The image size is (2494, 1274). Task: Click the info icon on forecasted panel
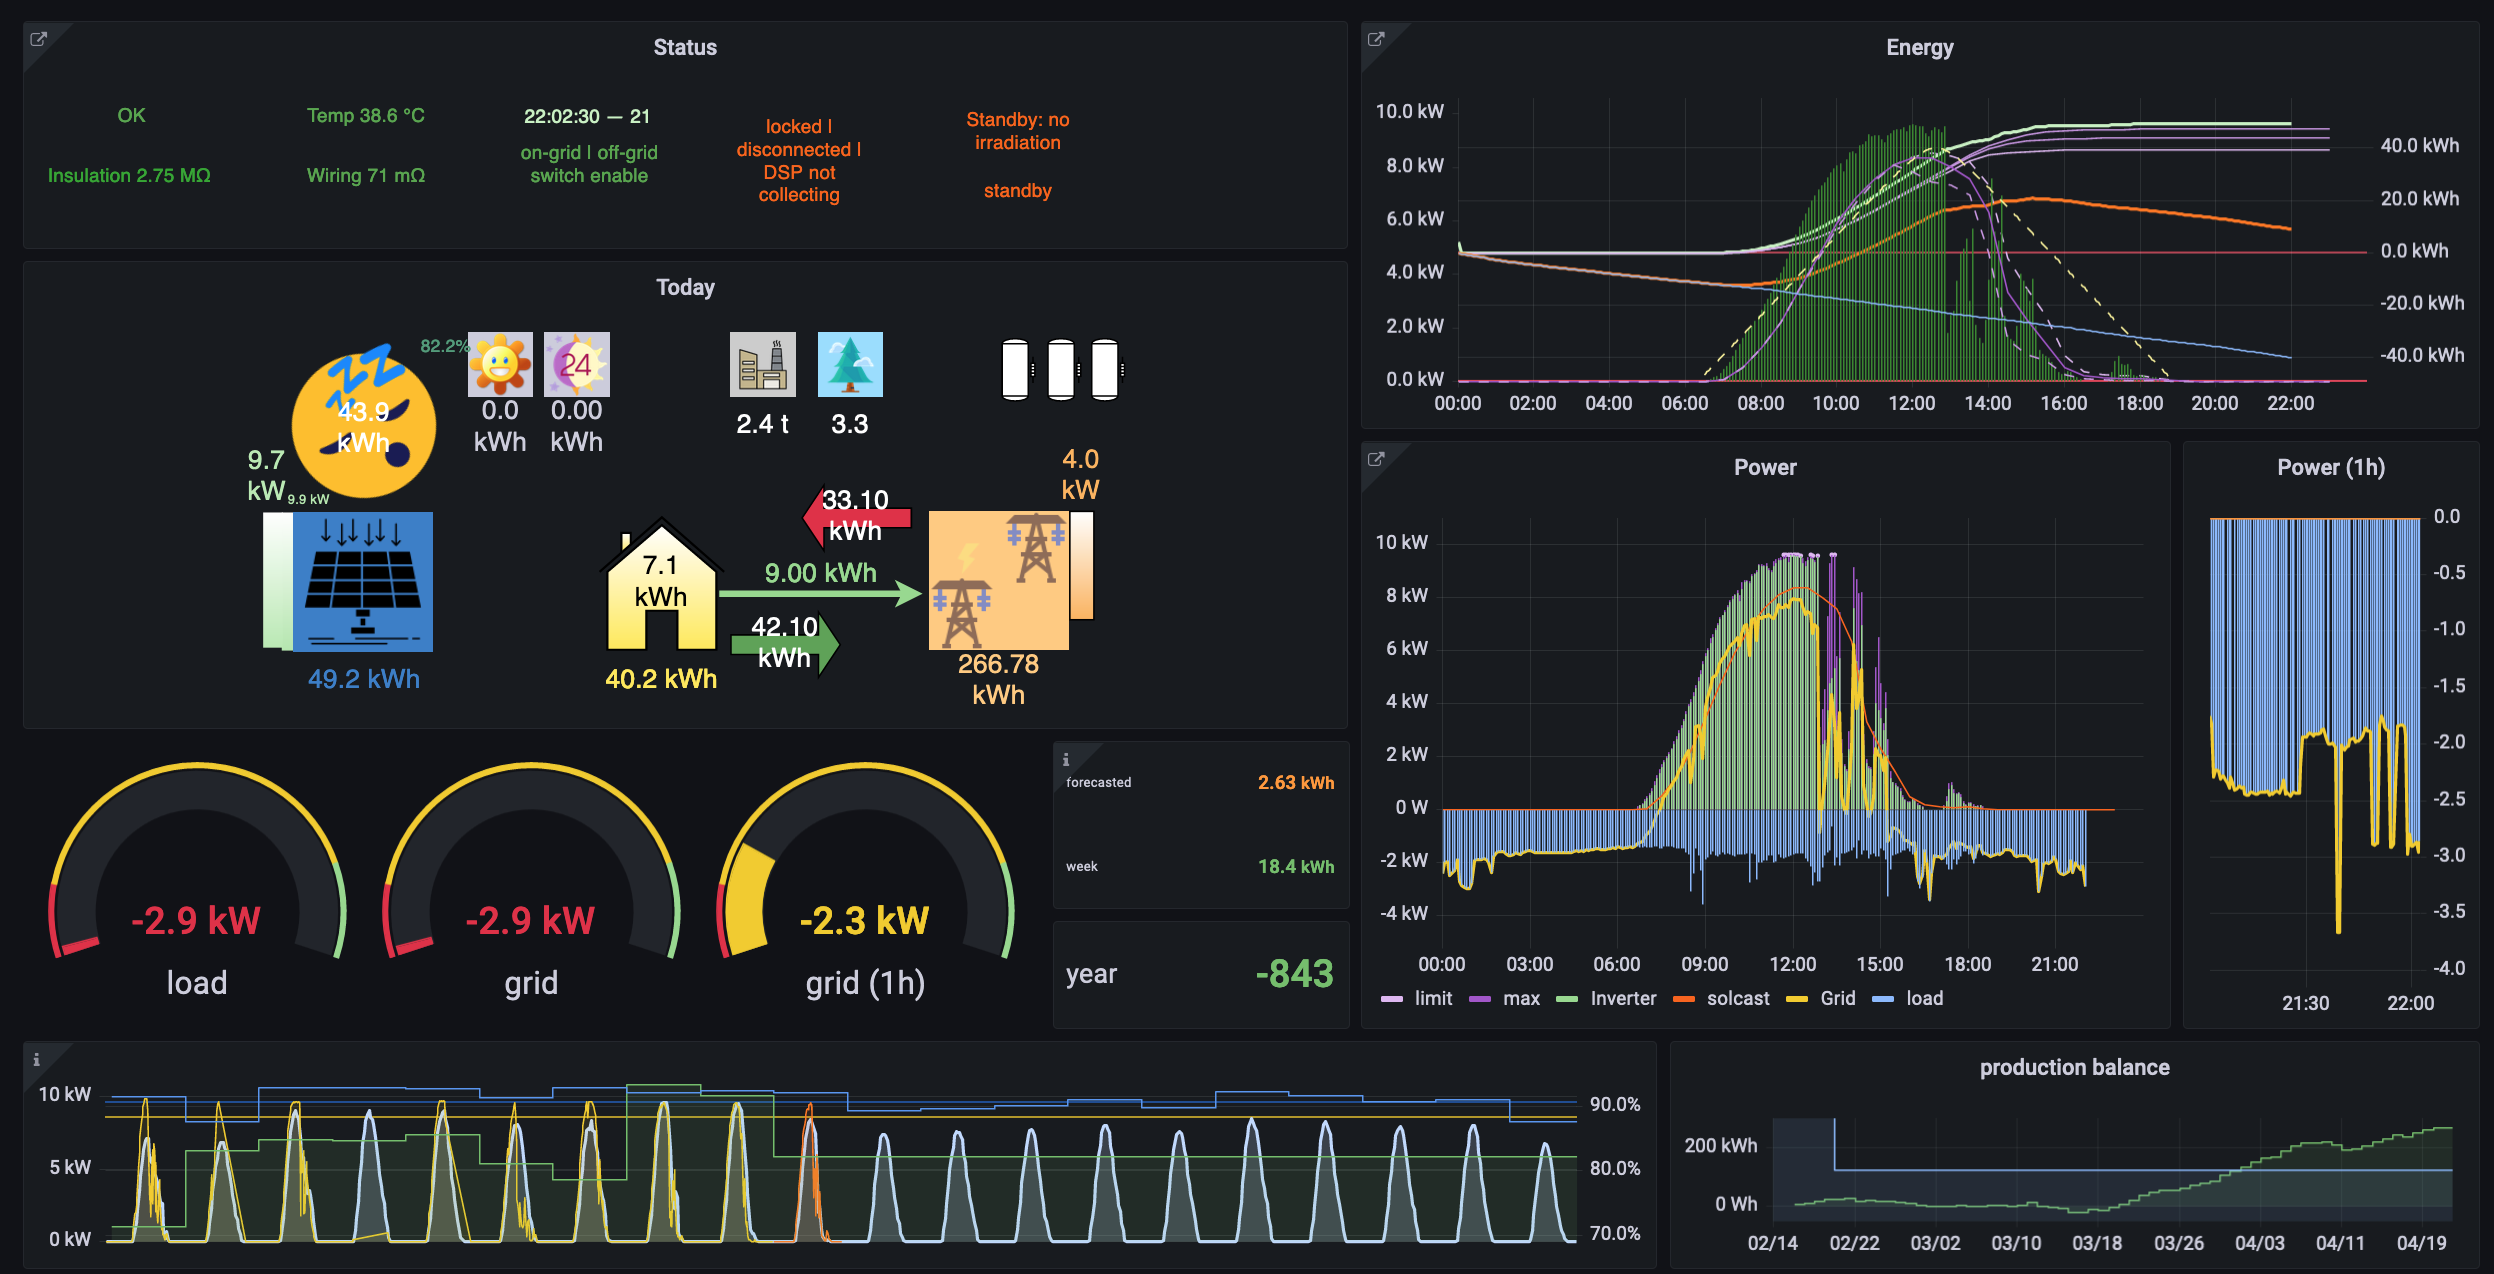pos(1066,759)
